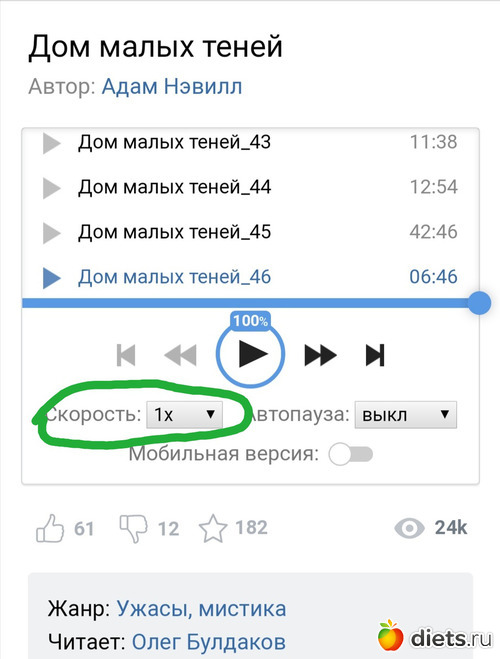Click the thumbs-down dislike icon
Image resolution: width=500 pixels, height=659 pixels.
point(134,528)
